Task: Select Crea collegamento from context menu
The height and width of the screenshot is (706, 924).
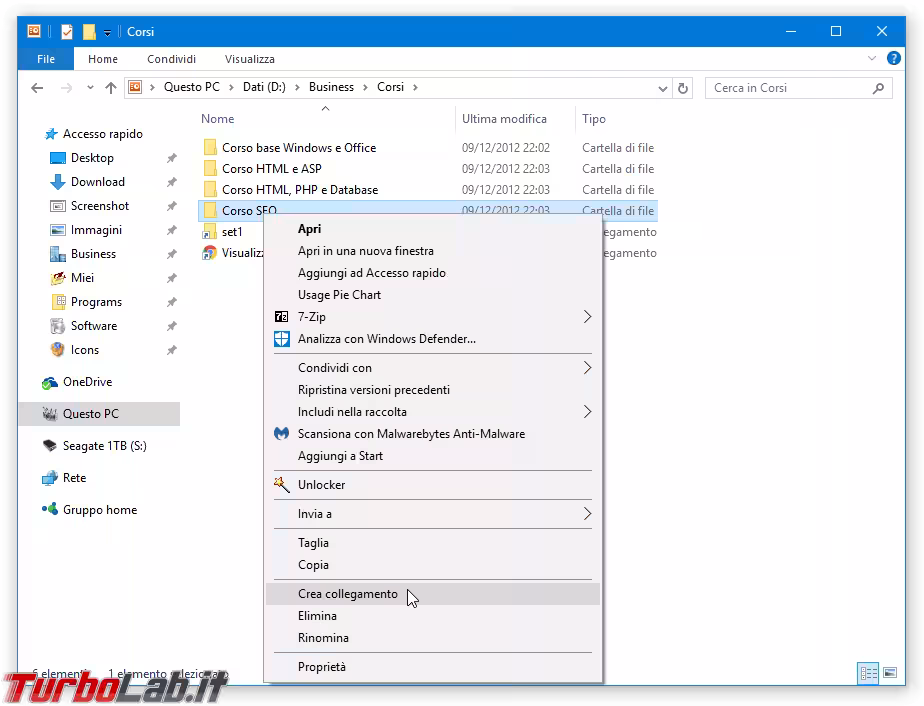Action: pos(347,594)
